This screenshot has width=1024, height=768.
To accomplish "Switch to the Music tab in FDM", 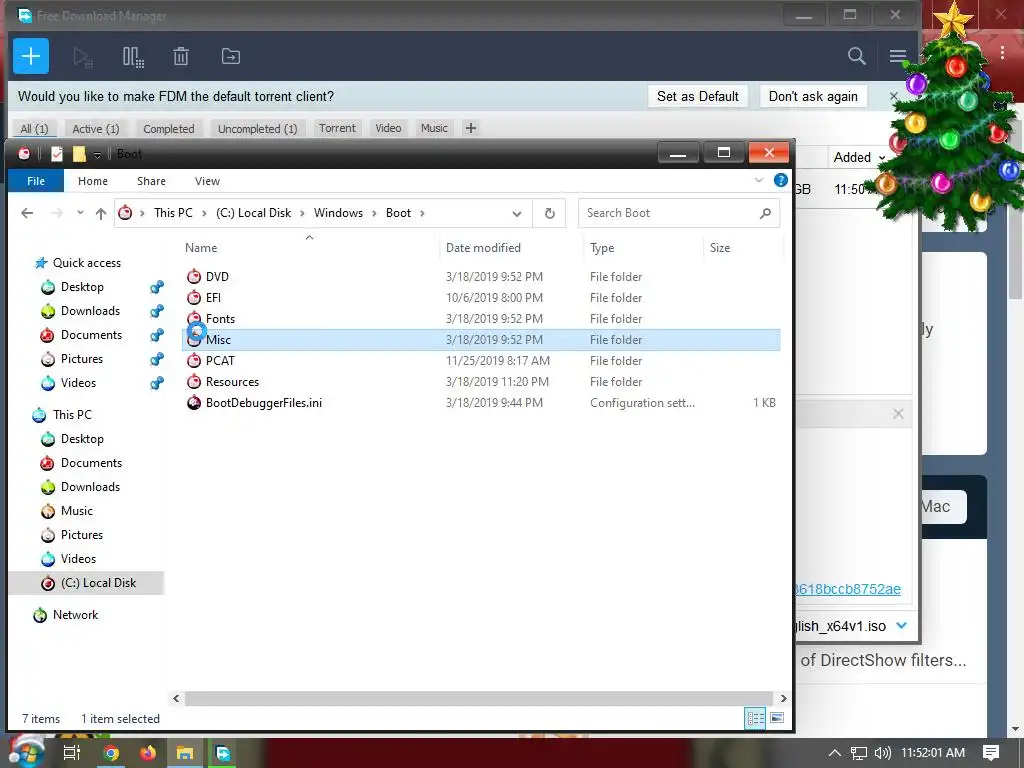I will tap(434, 128).
